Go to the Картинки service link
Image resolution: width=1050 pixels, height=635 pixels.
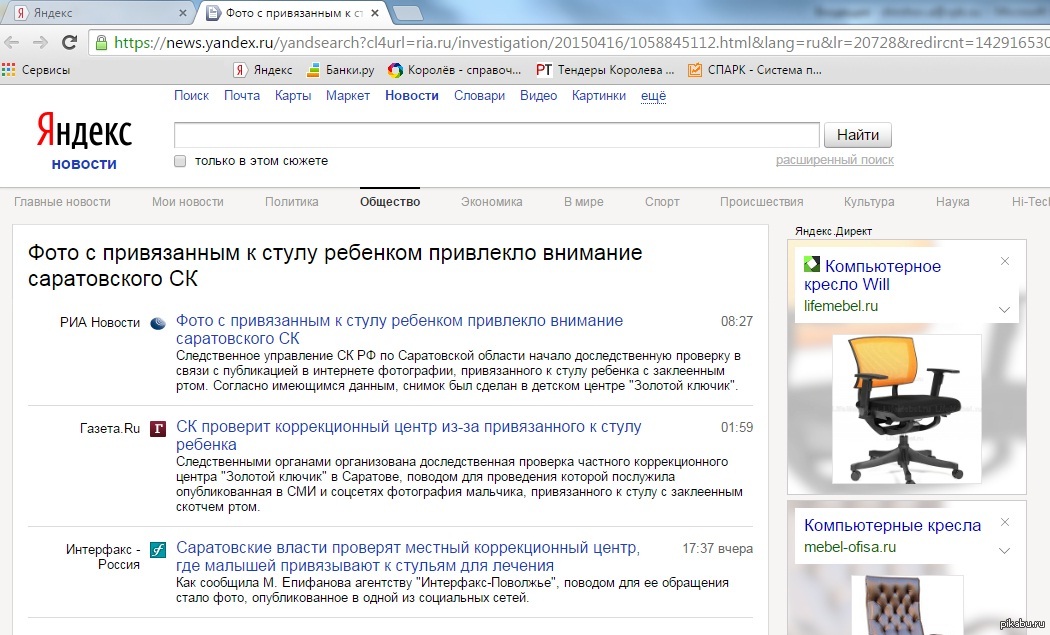pos(599,96)
